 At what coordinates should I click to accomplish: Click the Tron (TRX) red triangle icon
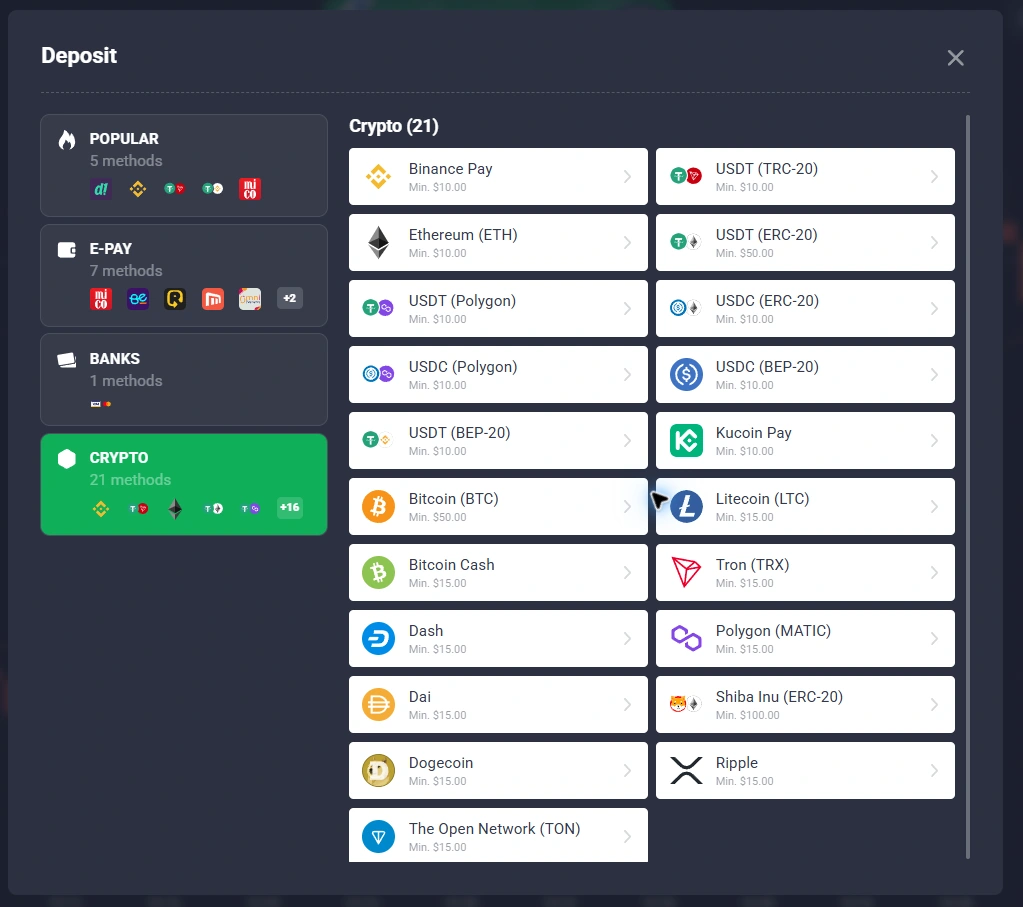[x=686, y=572]
